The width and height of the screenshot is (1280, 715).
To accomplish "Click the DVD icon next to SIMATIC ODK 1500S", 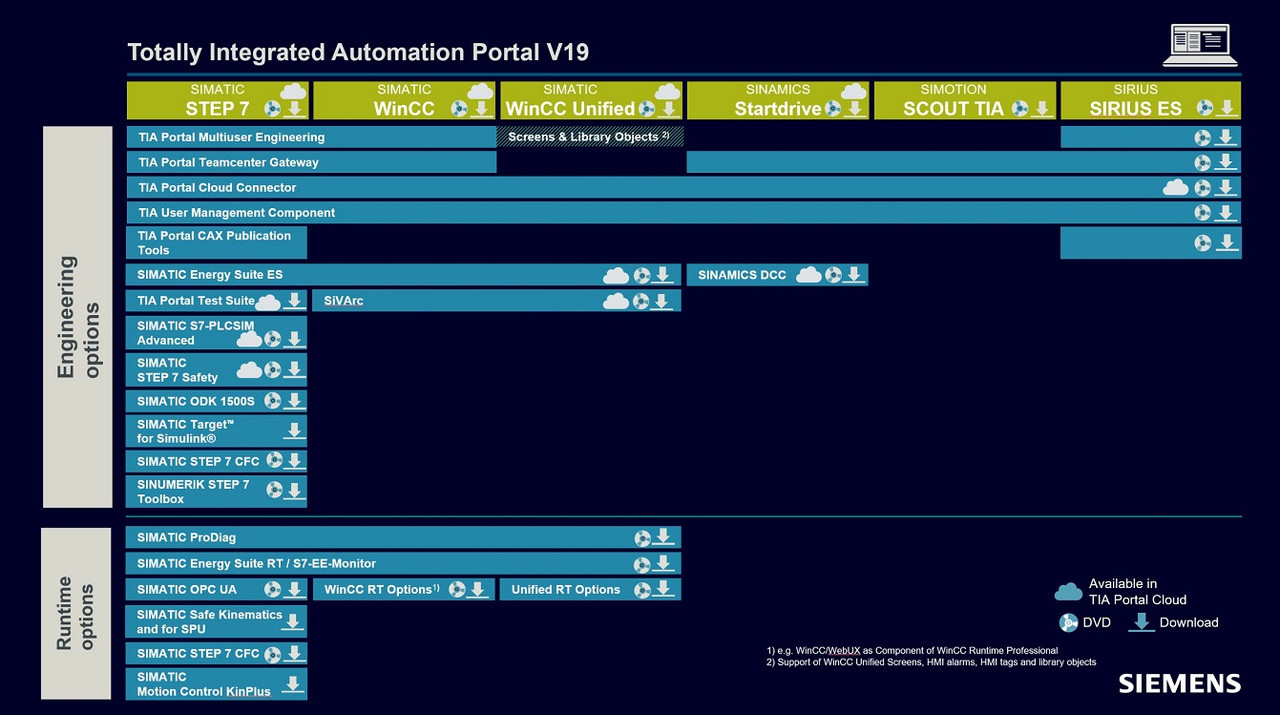I will 272,401.
